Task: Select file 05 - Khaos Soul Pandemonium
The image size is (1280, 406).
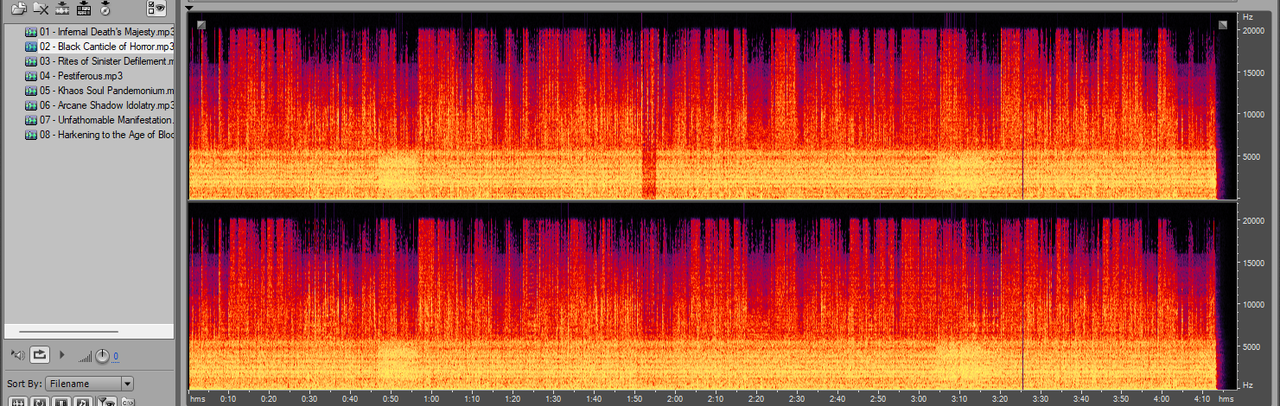Action: [107, 90]
